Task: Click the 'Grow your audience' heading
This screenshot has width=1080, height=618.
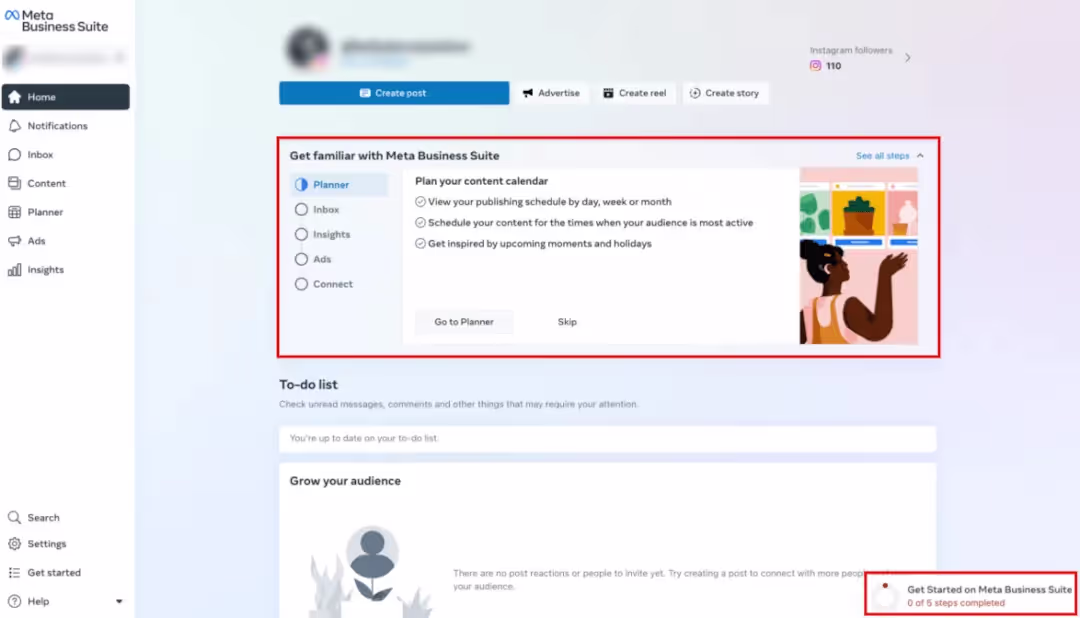Action: tap(345, 481)
